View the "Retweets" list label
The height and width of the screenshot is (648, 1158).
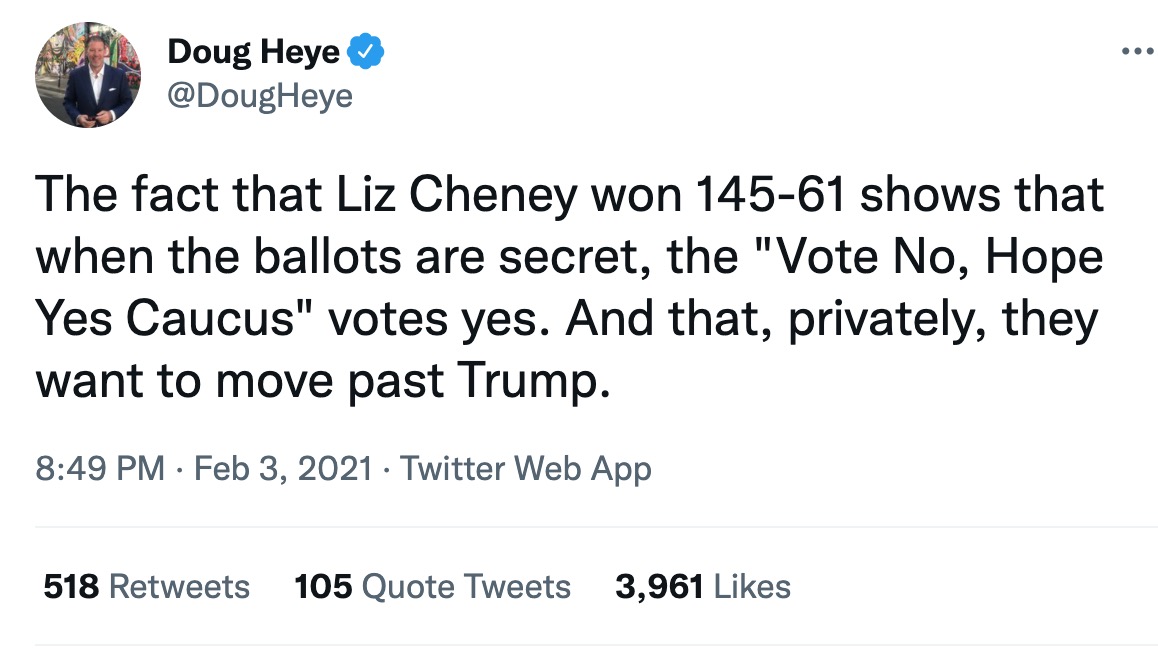click(179, 587)
